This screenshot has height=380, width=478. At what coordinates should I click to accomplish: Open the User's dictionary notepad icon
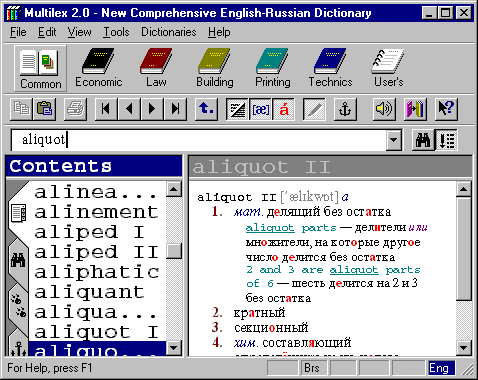coord(388,68)
